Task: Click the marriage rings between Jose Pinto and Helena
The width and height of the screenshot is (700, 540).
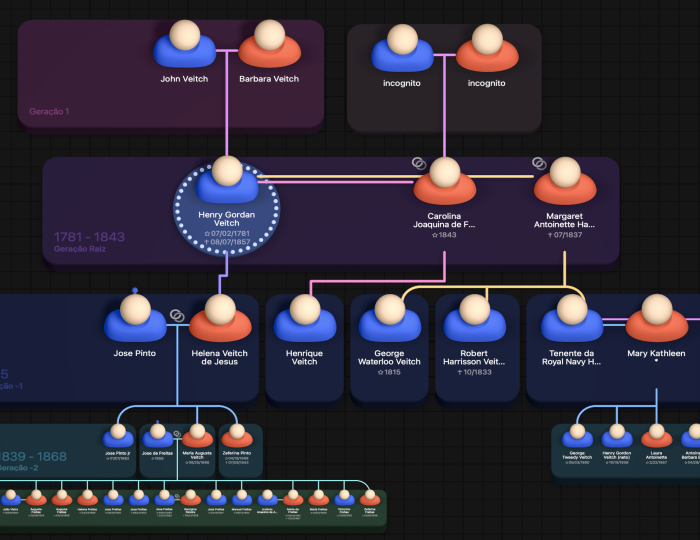Action: pos(177,316)
